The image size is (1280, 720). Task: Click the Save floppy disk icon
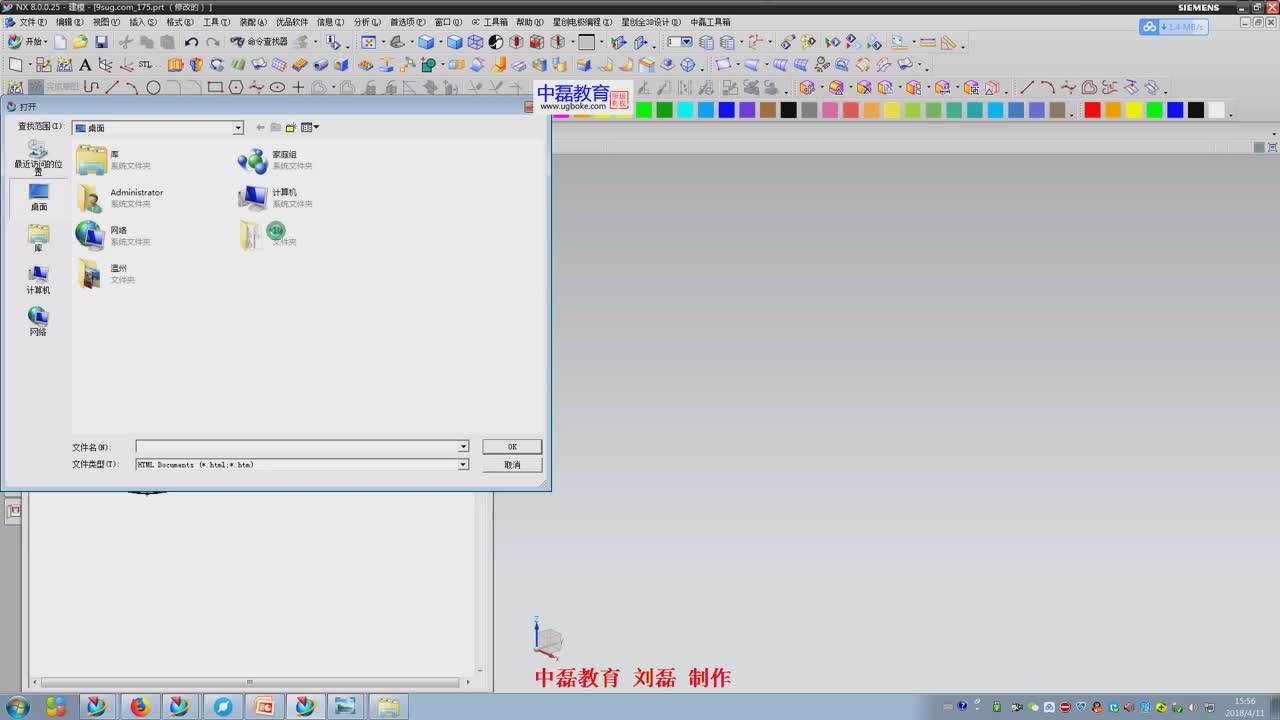click(101, 42)
